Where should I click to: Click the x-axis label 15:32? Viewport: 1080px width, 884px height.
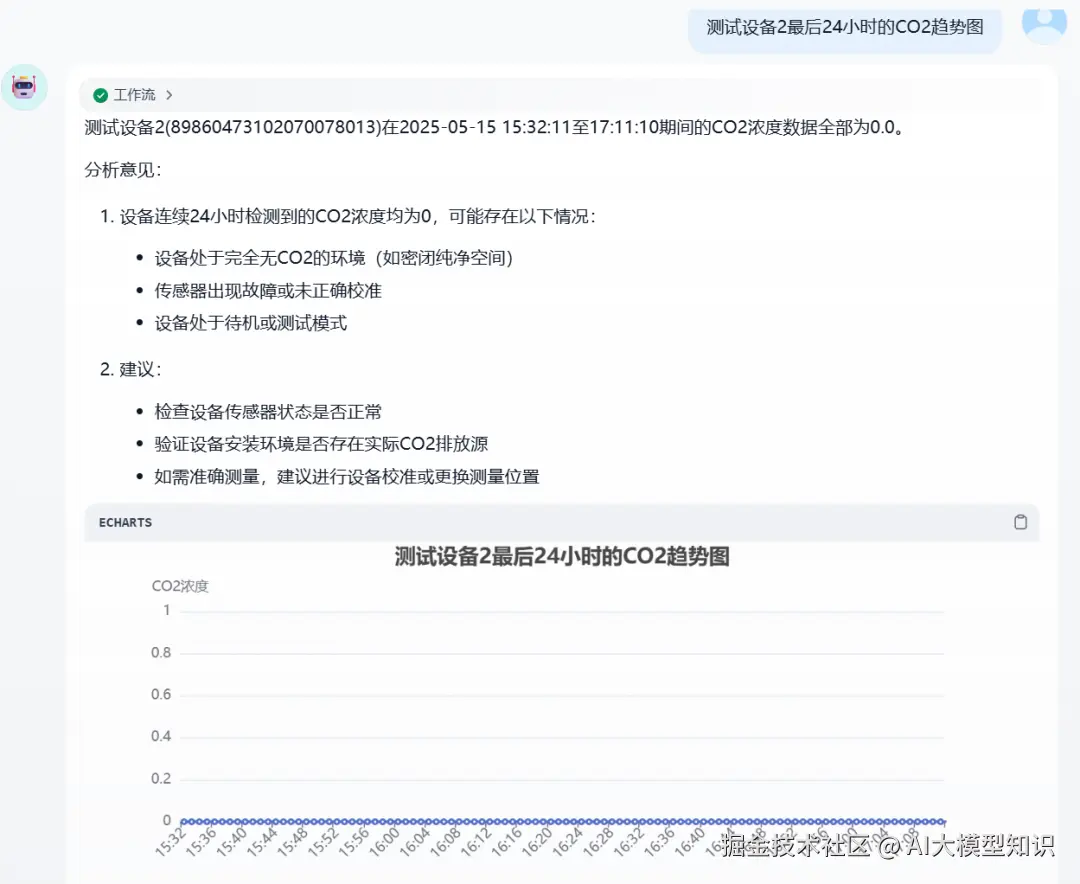tap(171, 842)
